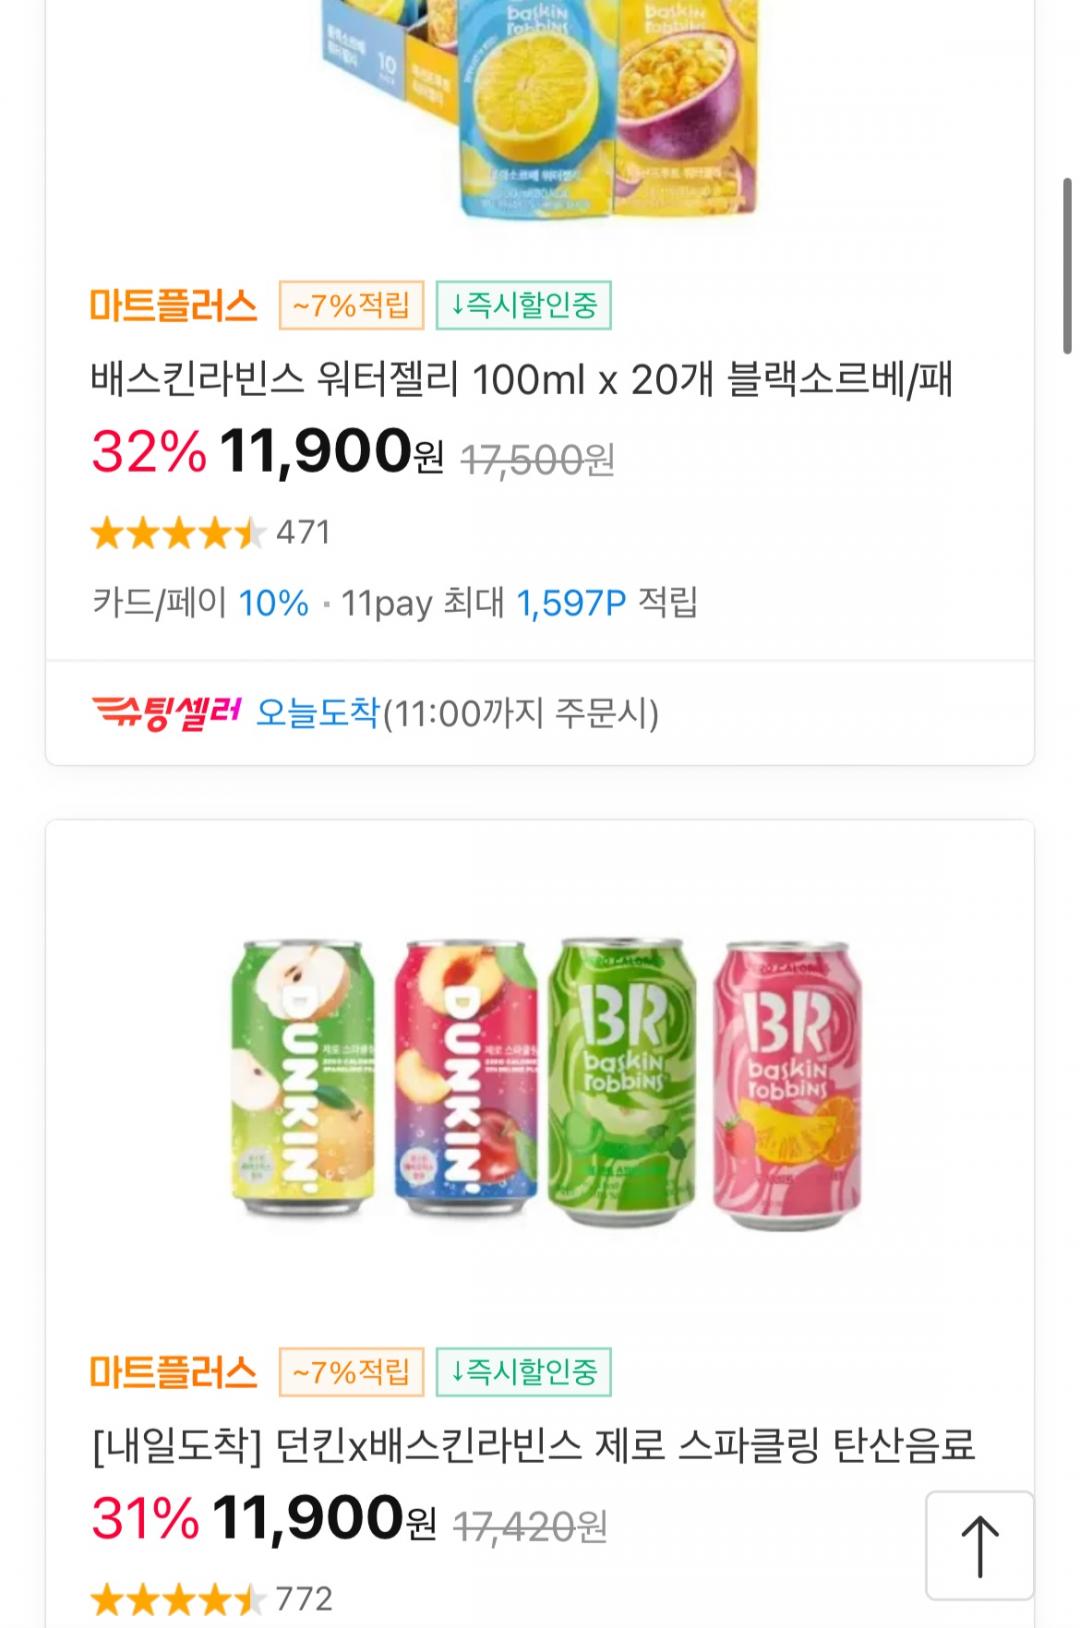Tap the first 즉시할인중 badge
This screenshot has width=1080, height=1628.
pos(523,305)
